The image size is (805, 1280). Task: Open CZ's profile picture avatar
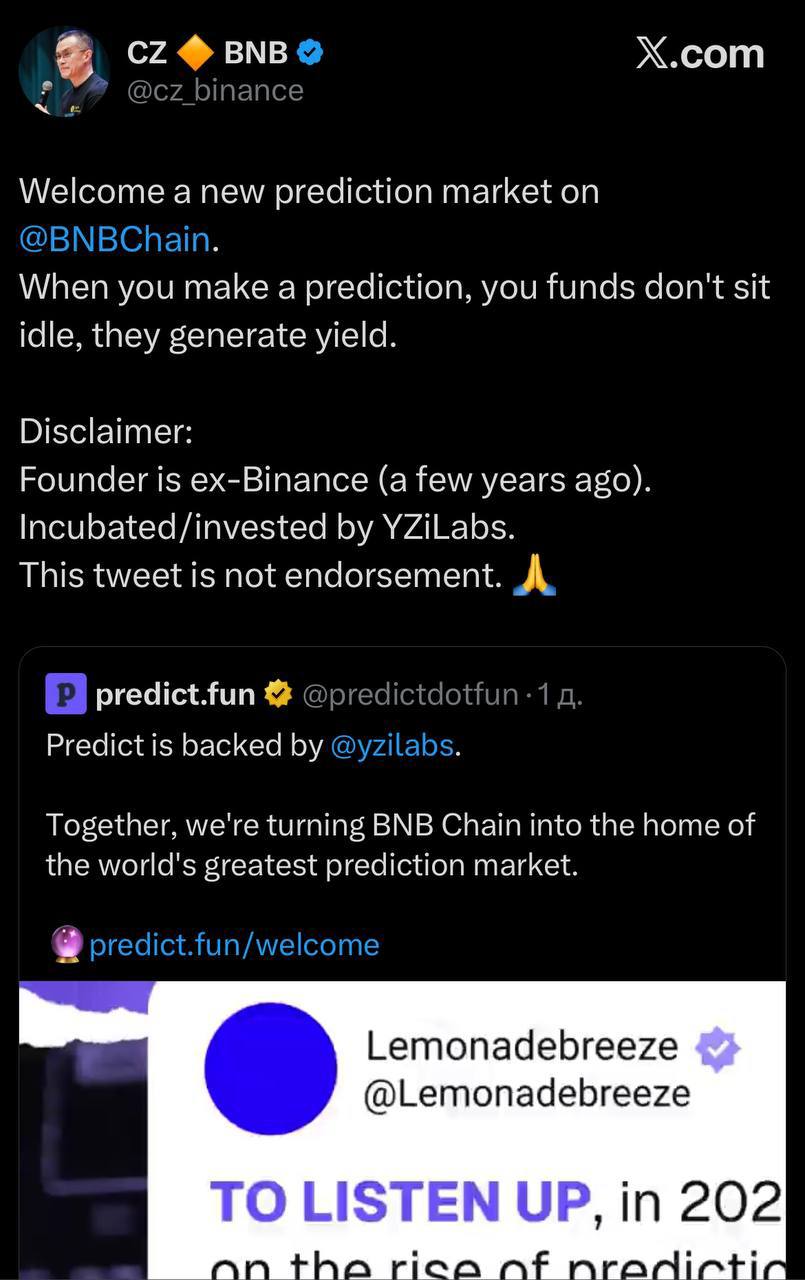pos(64,71)
